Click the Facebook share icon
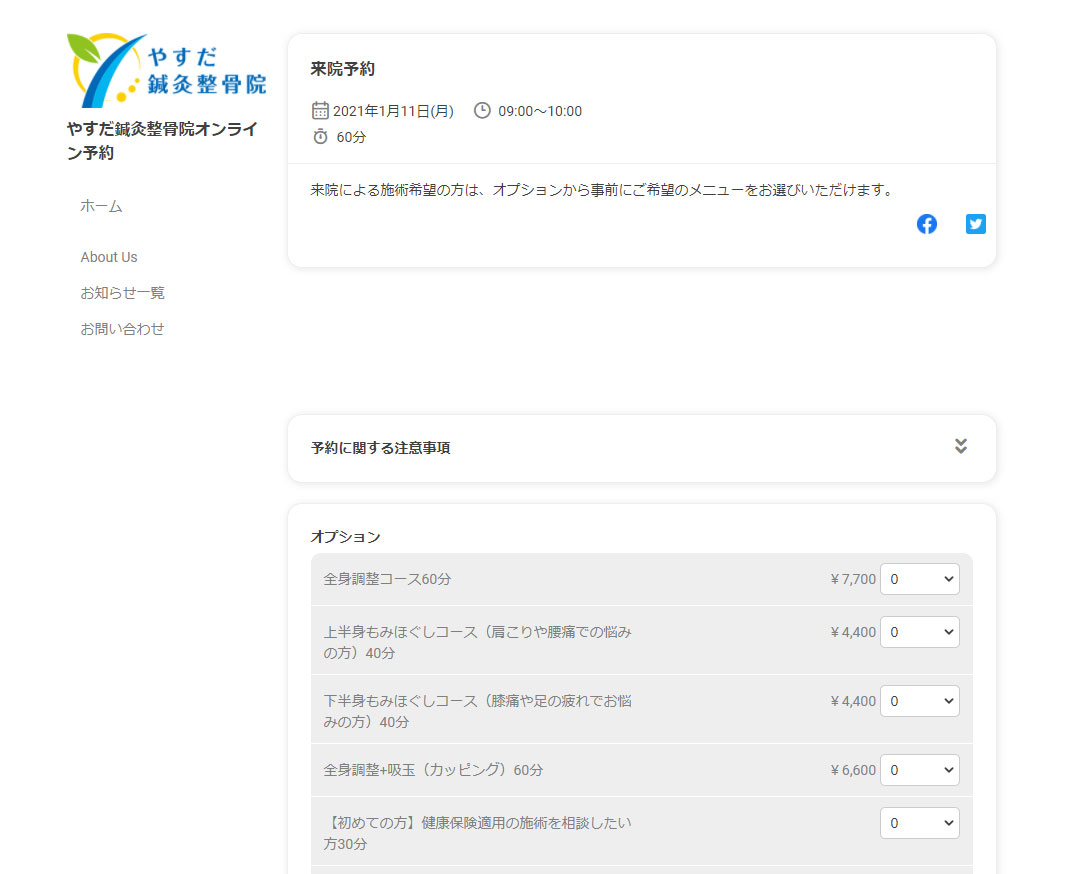The image size is (1078, 874). coord(927,224)
